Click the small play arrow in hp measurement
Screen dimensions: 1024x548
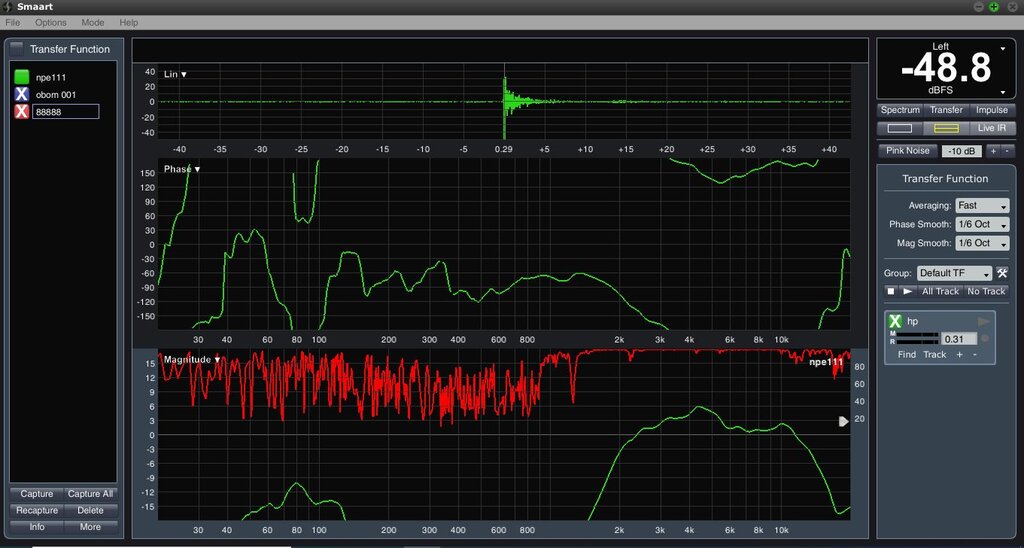coord(983,321)
